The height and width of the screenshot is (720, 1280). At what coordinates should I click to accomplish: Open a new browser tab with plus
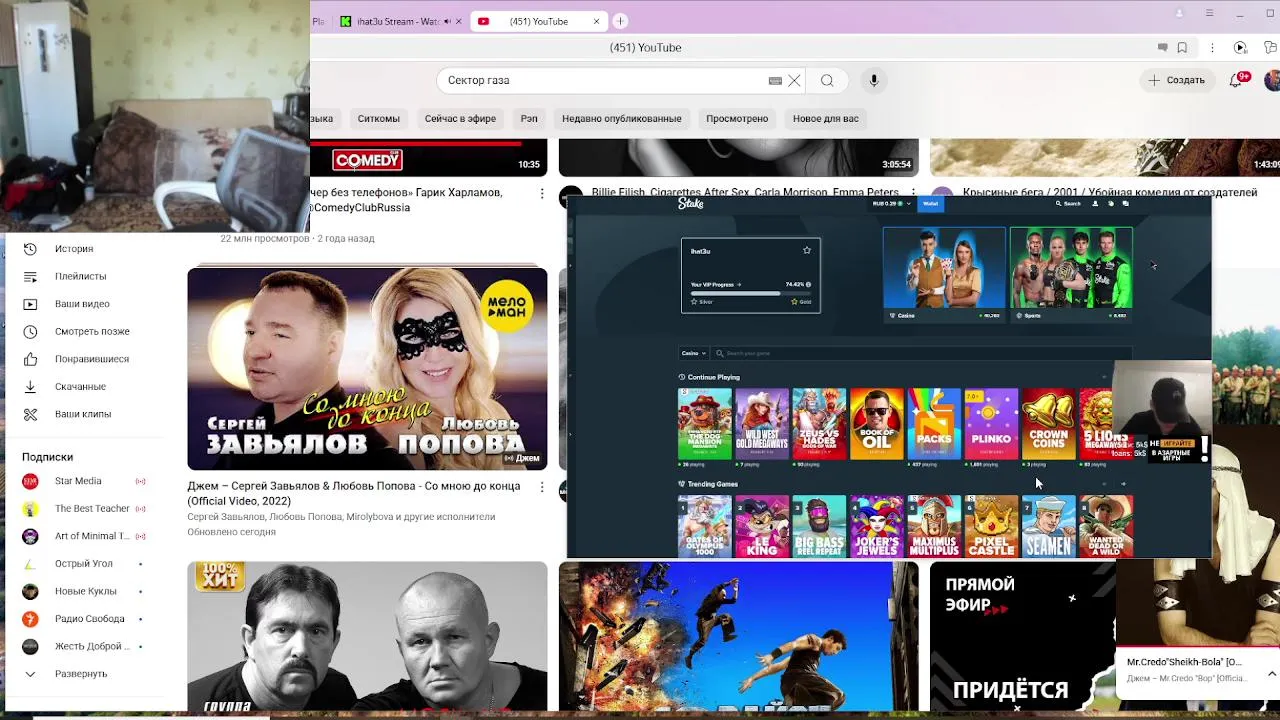[620, 21]
